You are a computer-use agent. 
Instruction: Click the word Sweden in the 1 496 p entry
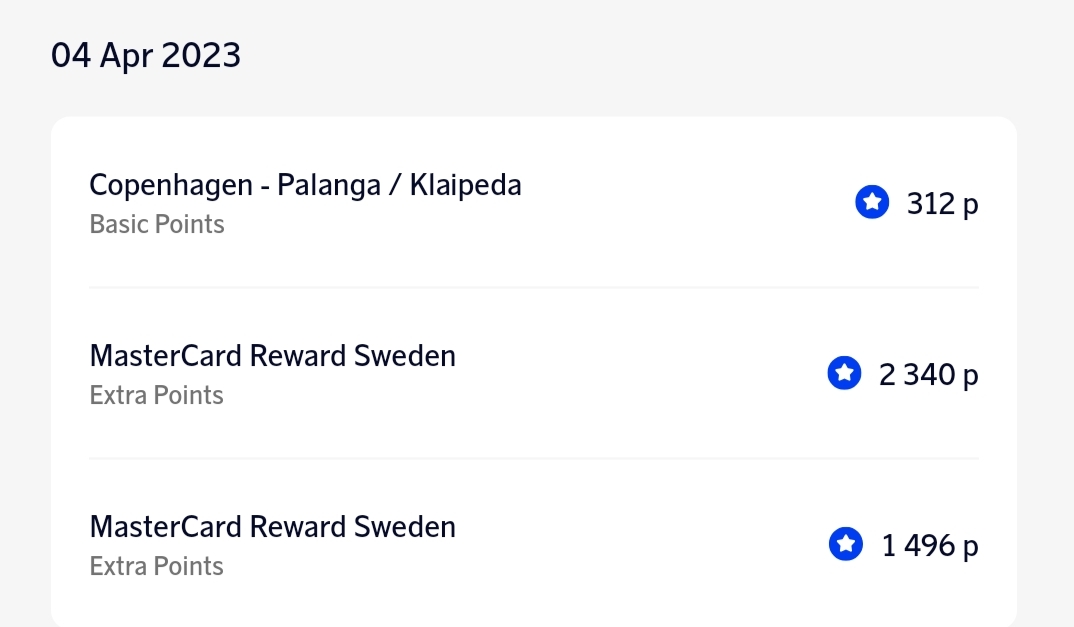click(x=407, y=527)
